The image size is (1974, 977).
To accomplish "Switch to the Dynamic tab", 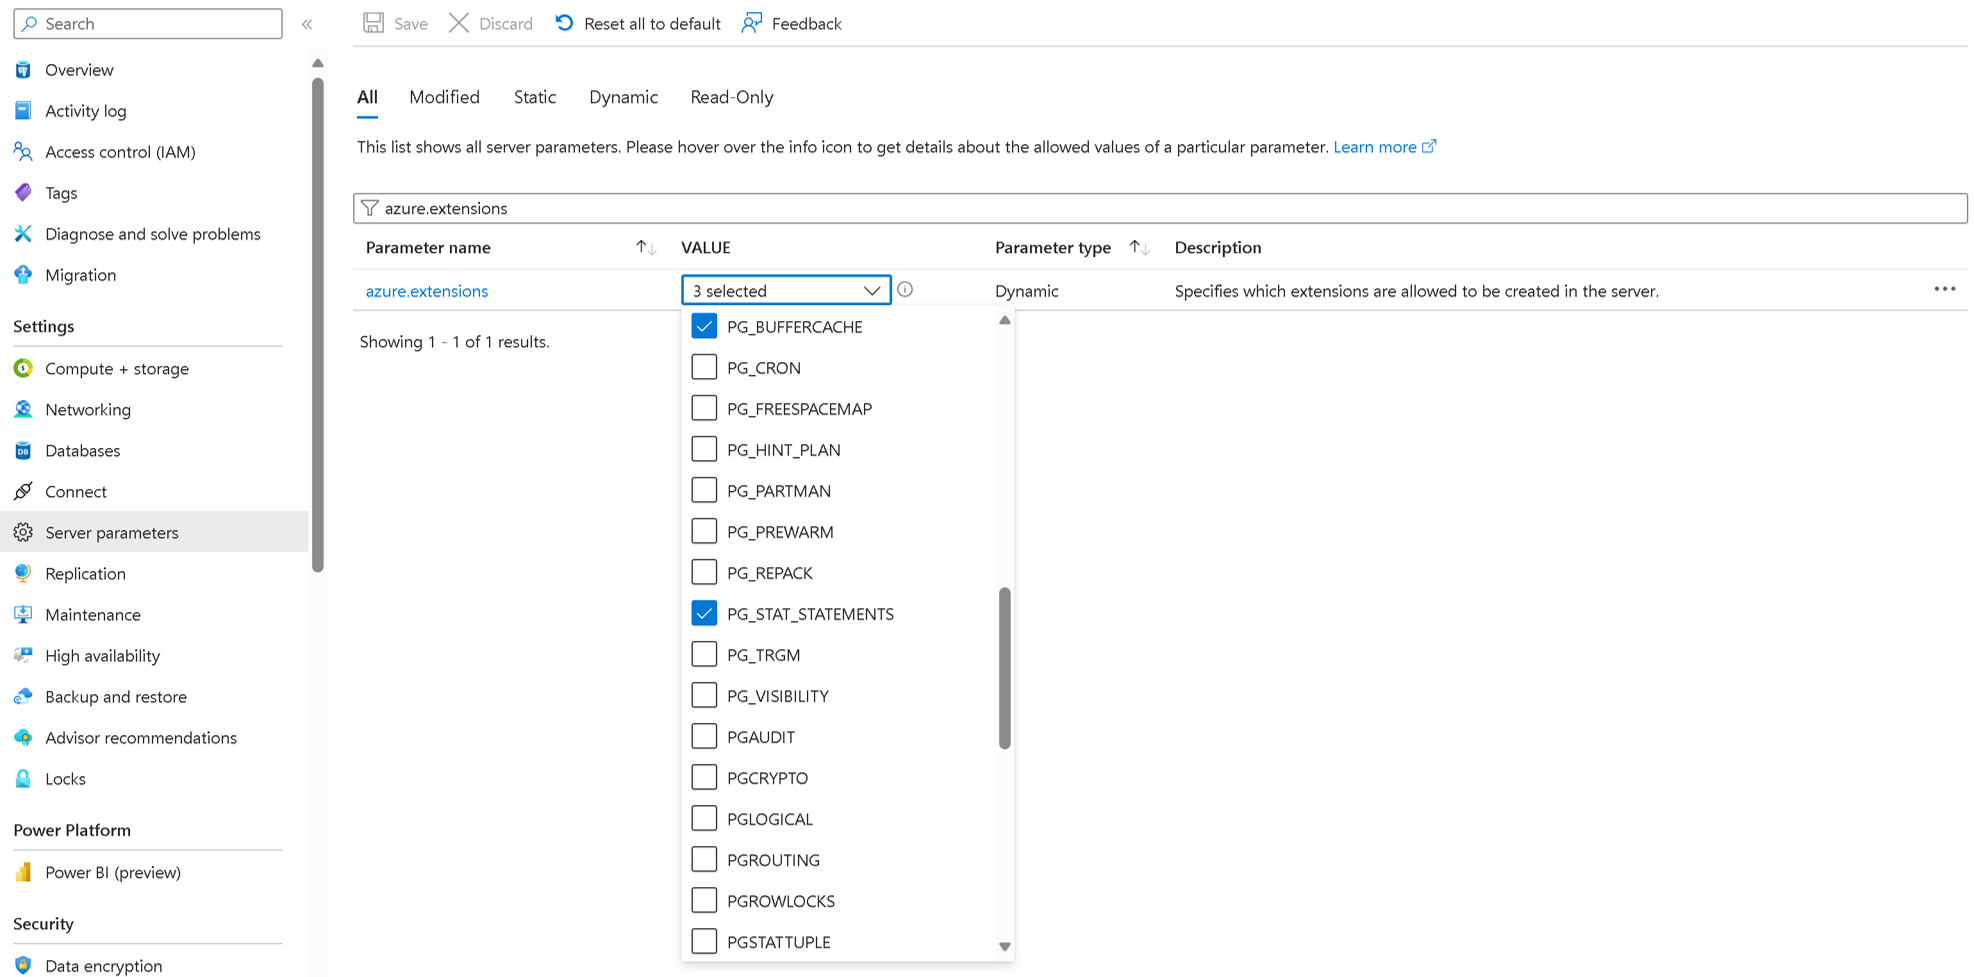I will (623, 97).
